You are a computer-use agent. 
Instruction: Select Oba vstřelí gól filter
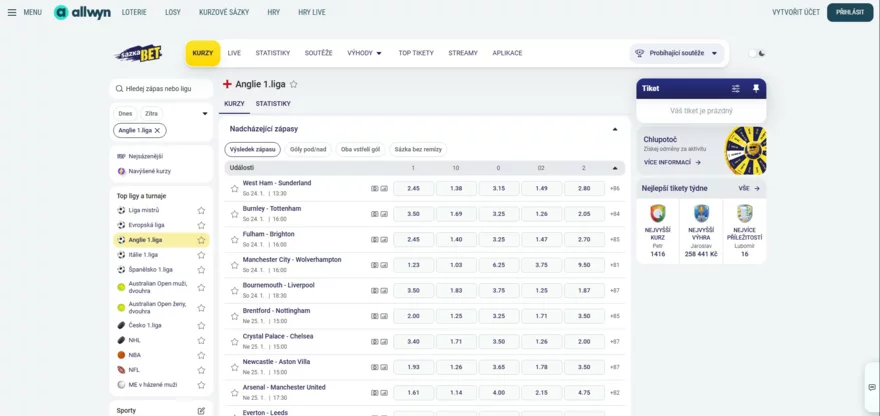point(360,149)
